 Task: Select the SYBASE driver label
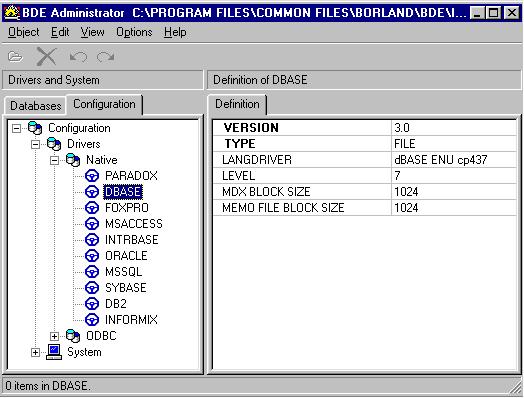[x=126, y=288]
